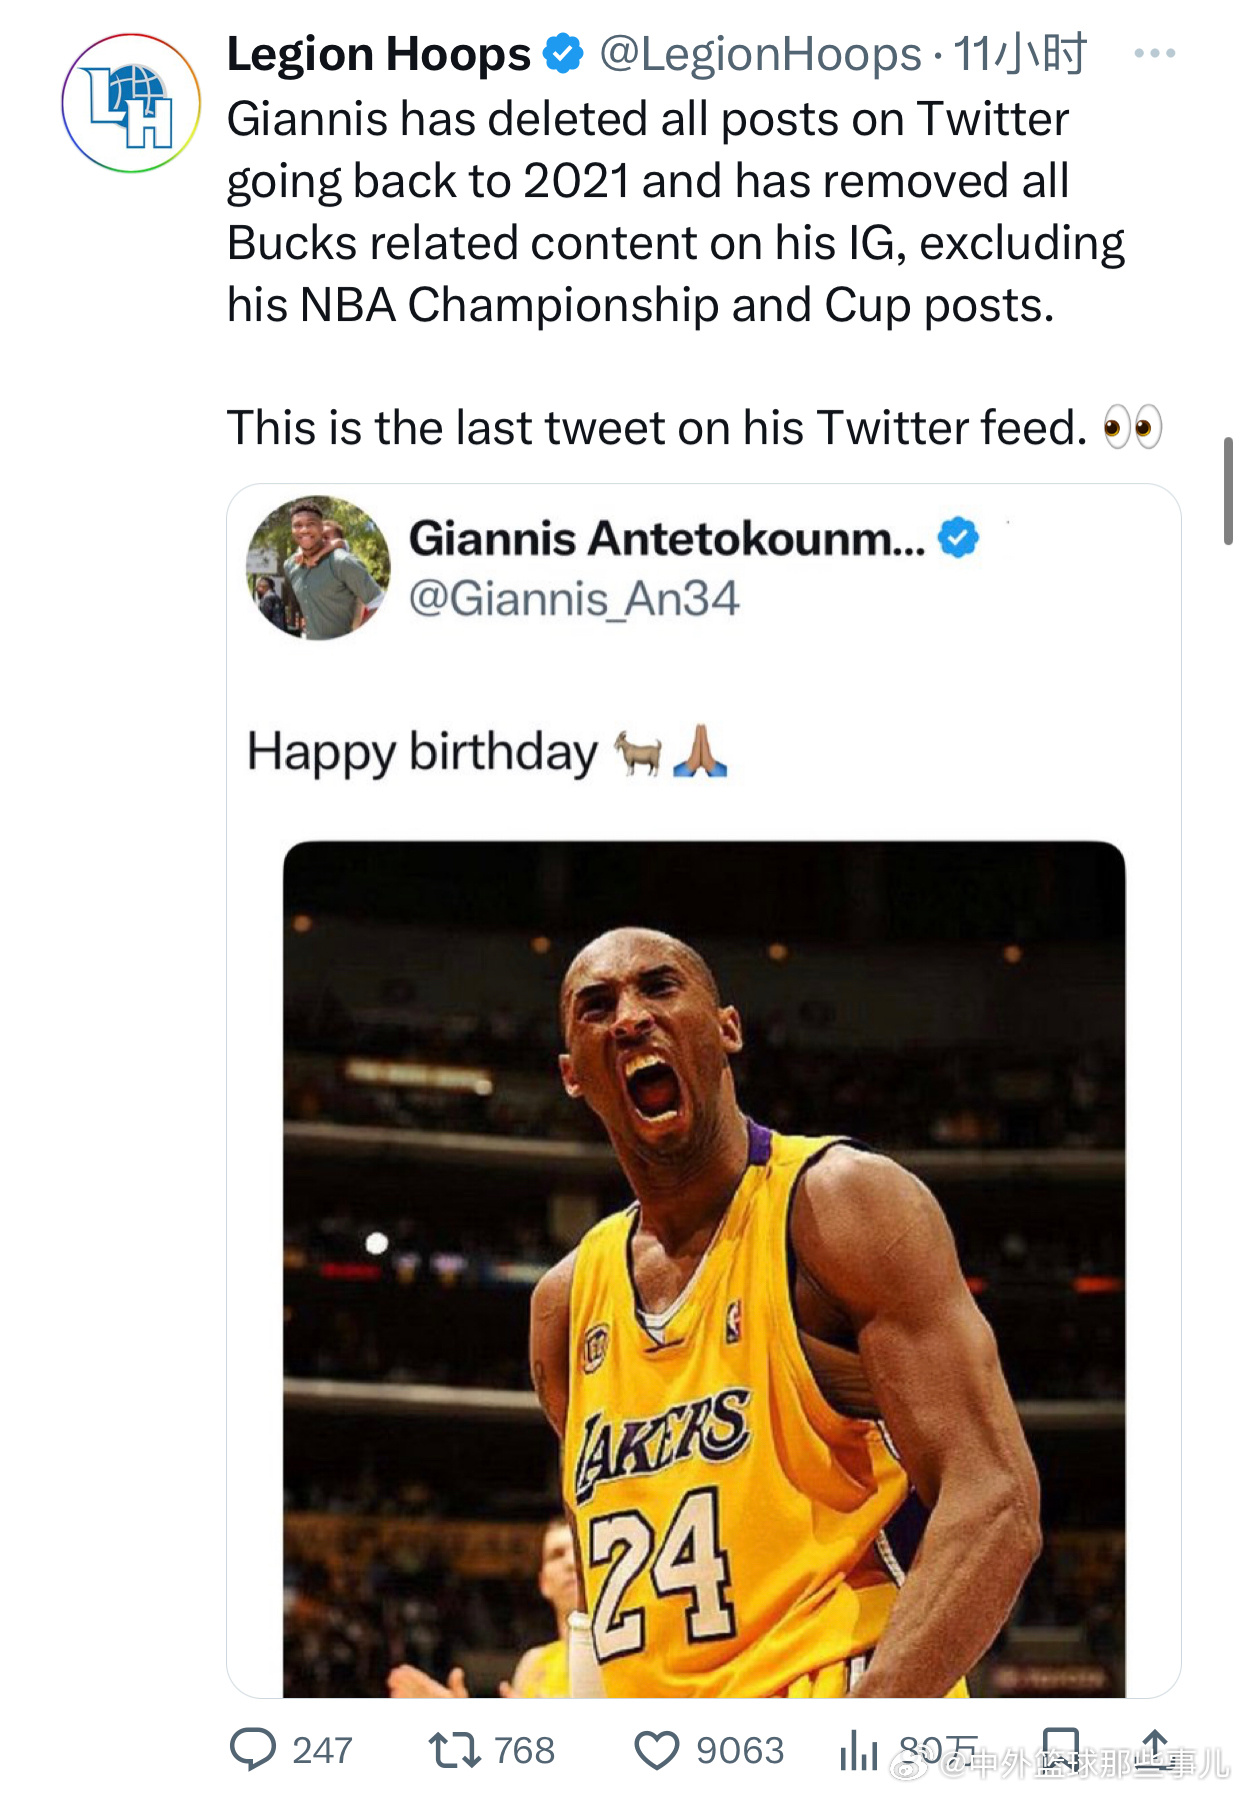Open the Legion Hoops profile avatar
Screen dimensions: 1242x1793
[x=131, y=103]
